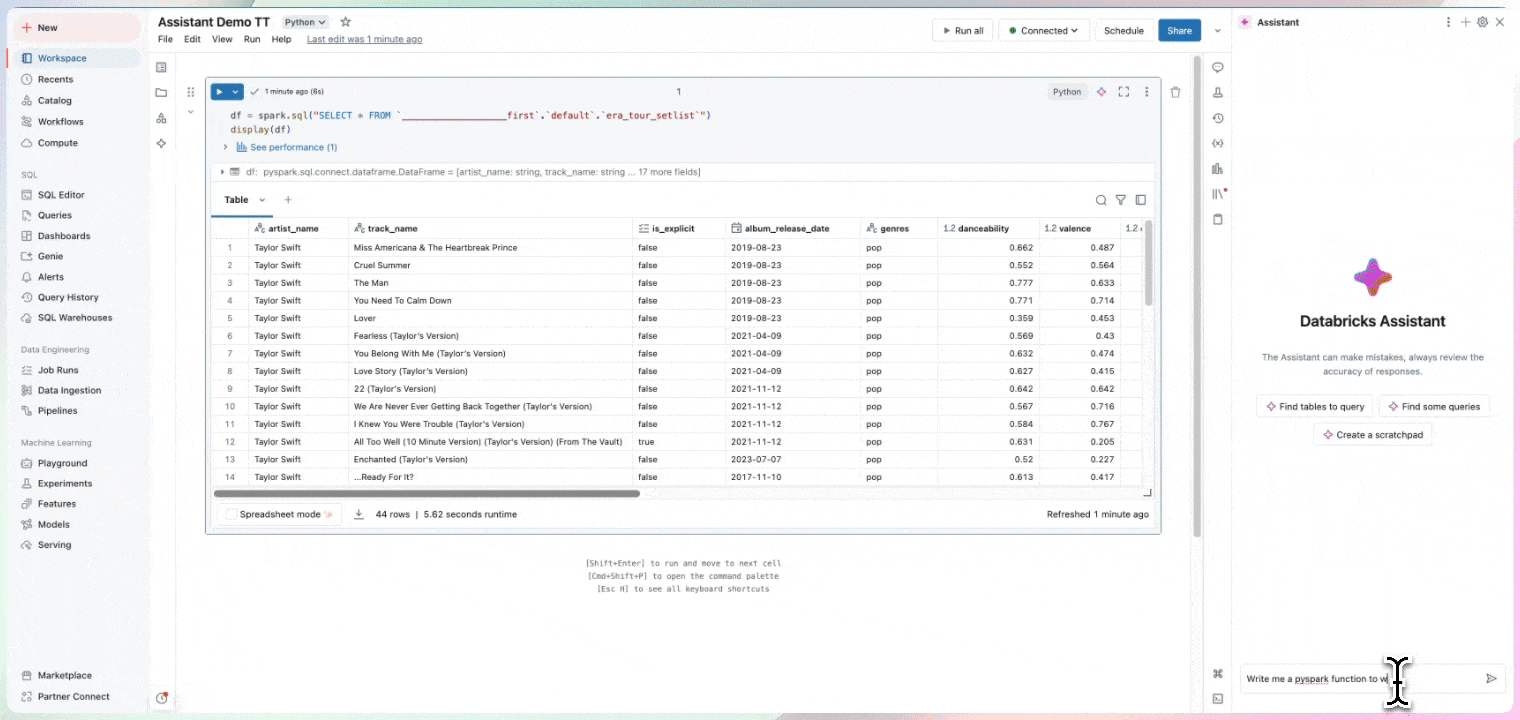This screenshot has width=1520, height=720.
Task: Delete the cell with the trash icon
Action: (x=1175, y=92)
